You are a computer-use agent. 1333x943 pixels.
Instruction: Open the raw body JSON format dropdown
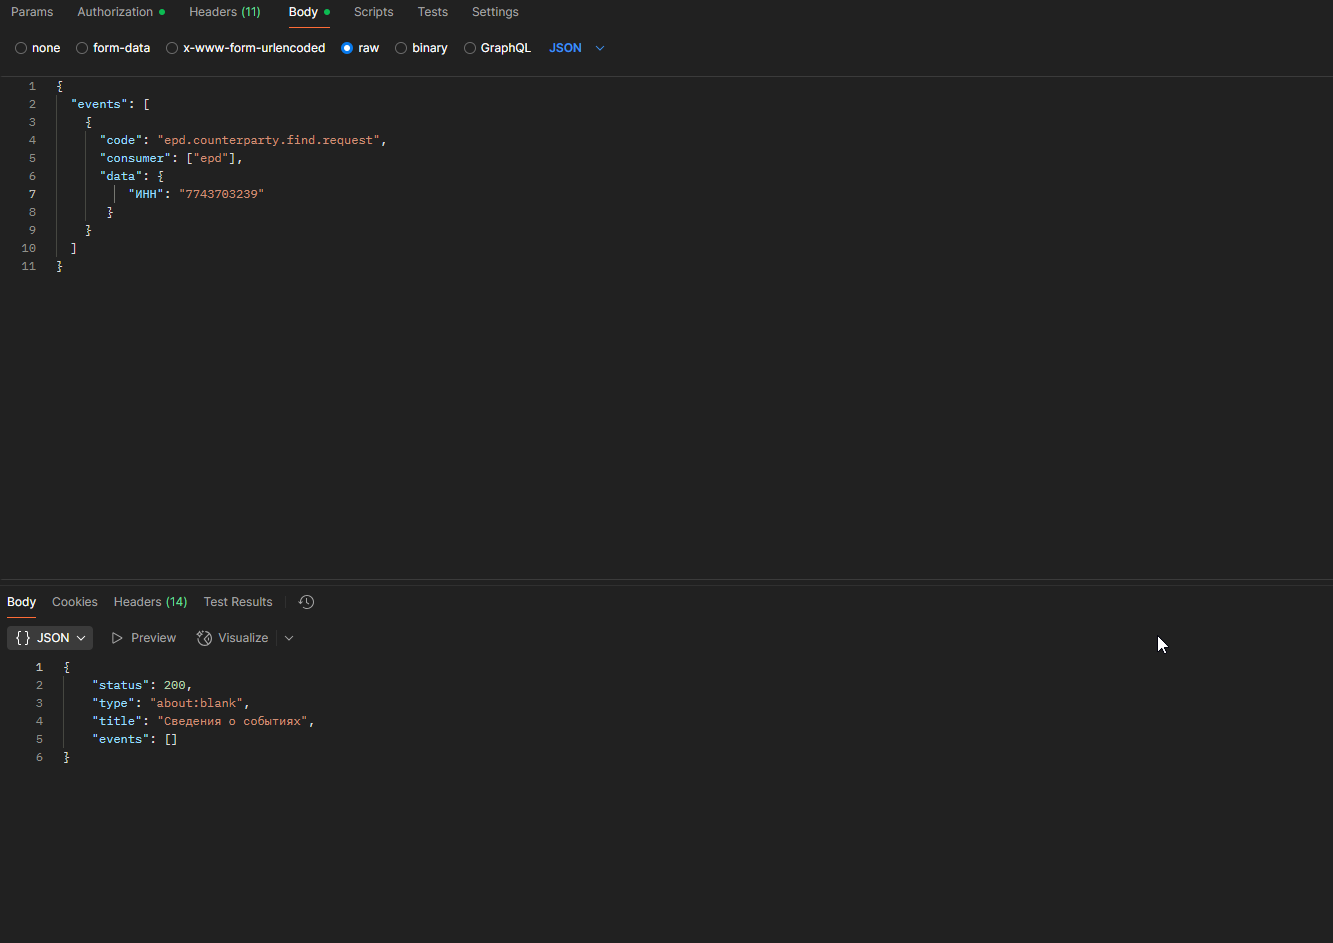pyautogui.click(x=577, y=48)
